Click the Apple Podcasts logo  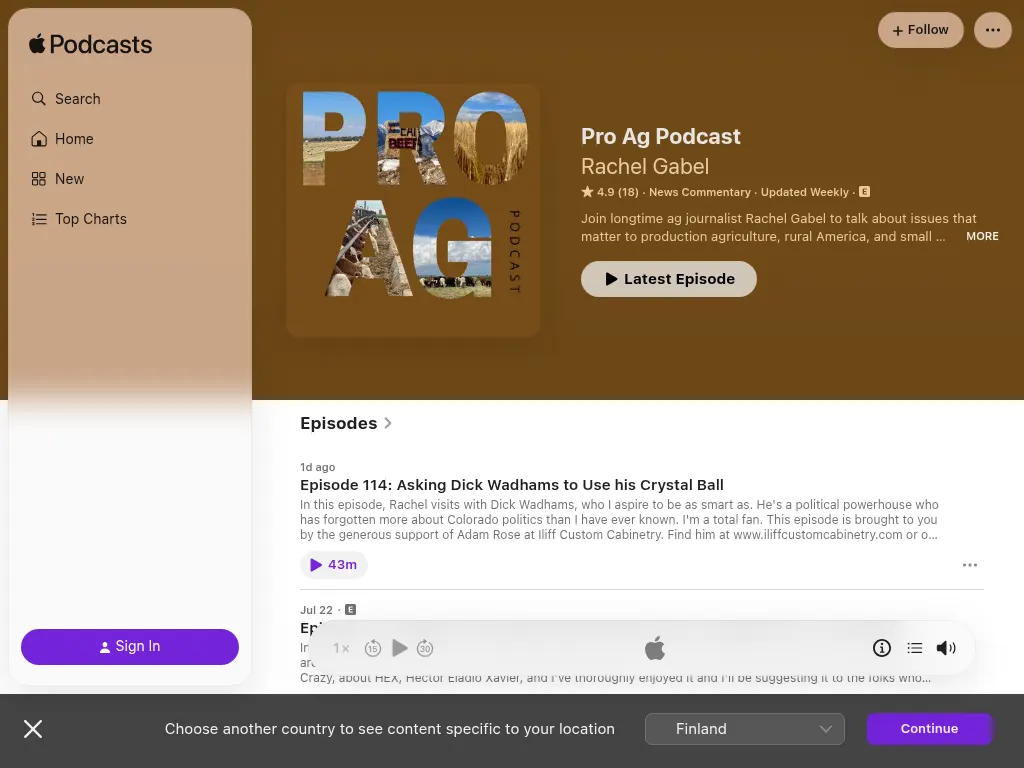[x=90, y=44]
